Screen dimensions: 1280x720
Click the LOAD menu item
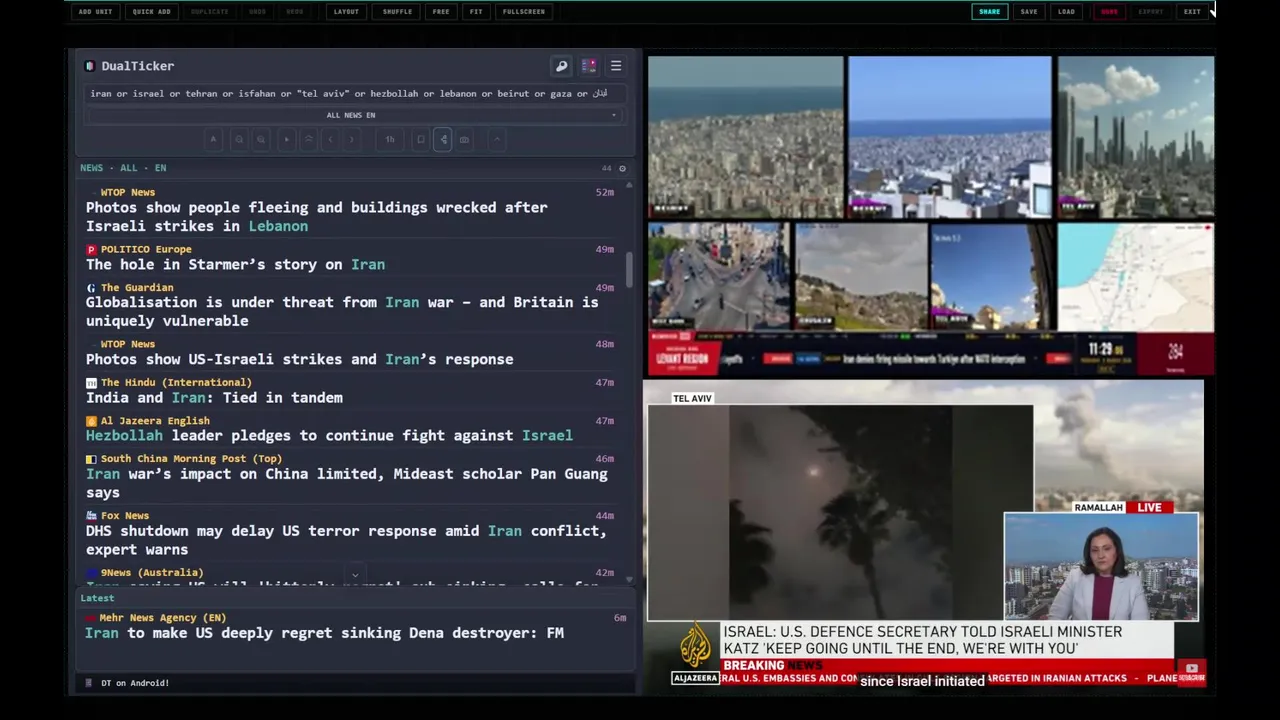click(x=1066, y=12)
